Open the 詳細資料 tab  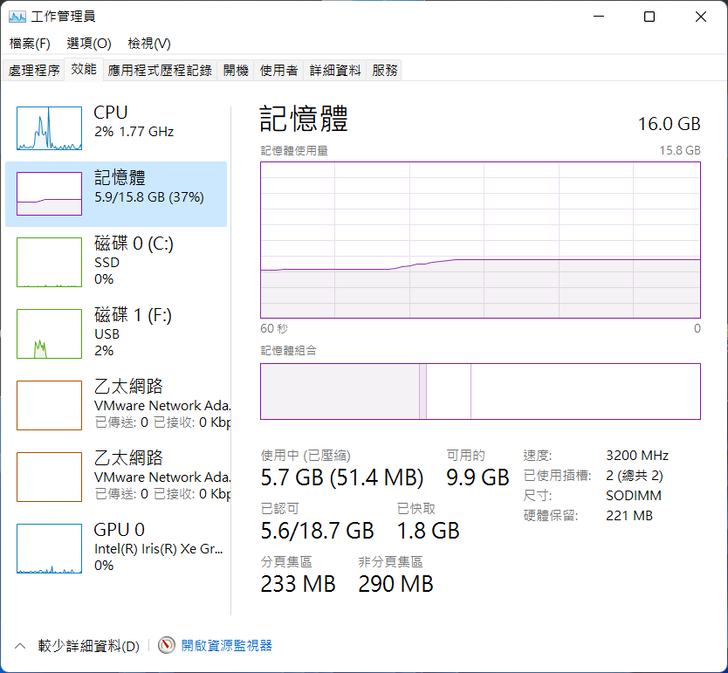pyautogui.click(x=335, y=70)
